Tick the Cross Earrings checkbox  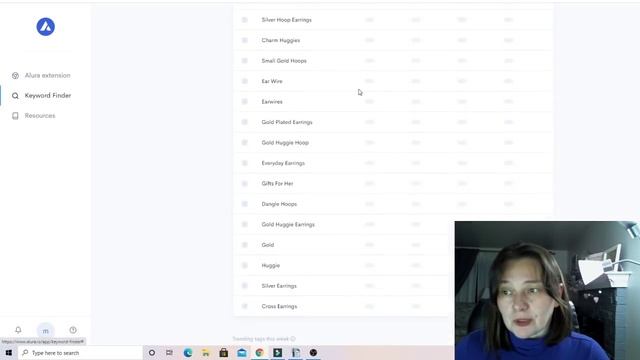pos(245,306)
